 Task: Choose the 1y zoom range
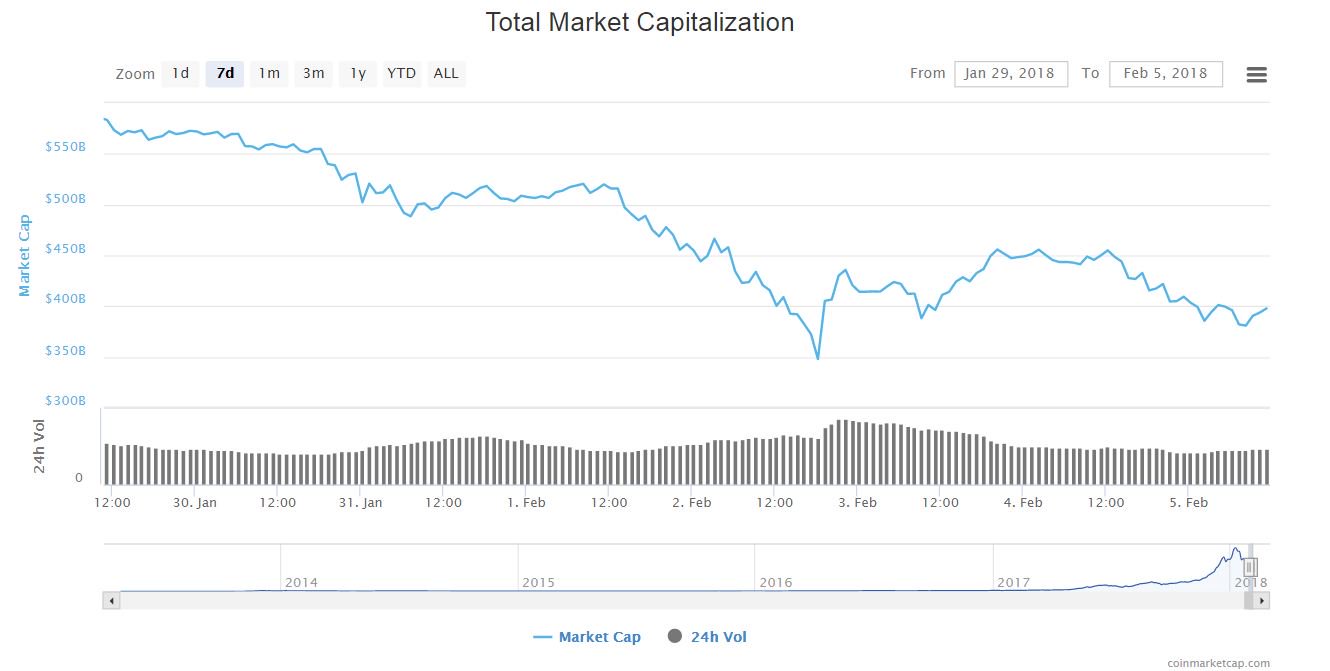click(356, 73)
